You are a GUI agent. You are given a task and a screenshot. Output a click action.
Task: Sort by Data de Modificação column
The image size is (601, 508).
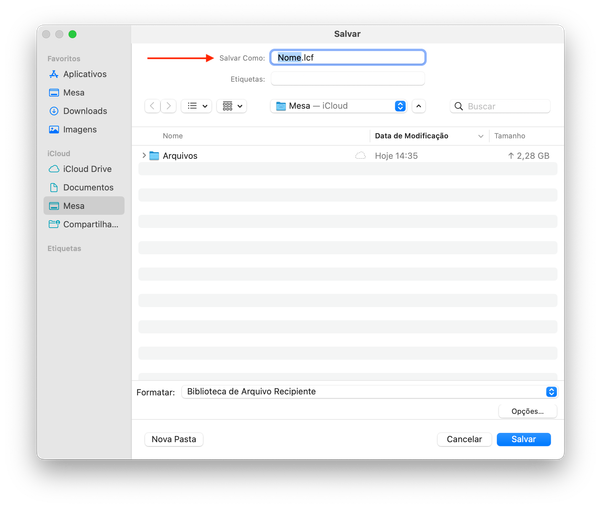pos(411,136)
